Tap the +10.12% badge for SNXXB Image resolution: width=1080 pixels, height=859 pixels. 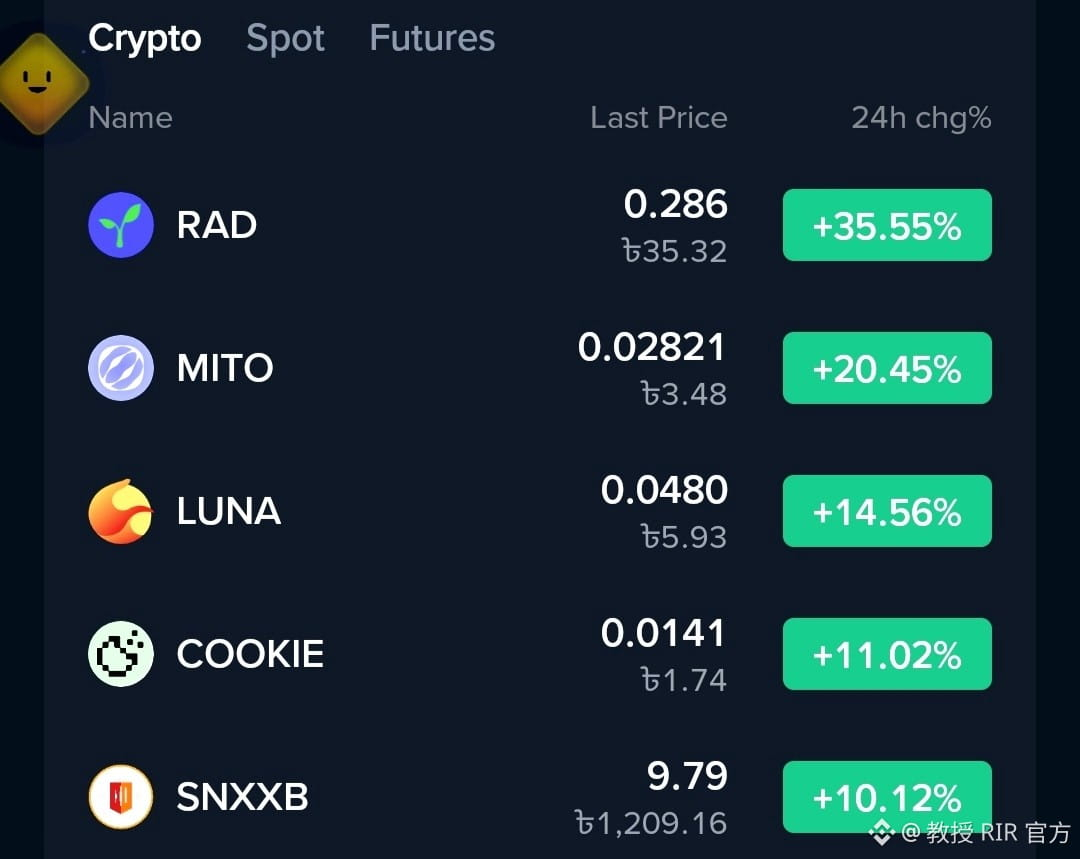(x=887, y=797)
